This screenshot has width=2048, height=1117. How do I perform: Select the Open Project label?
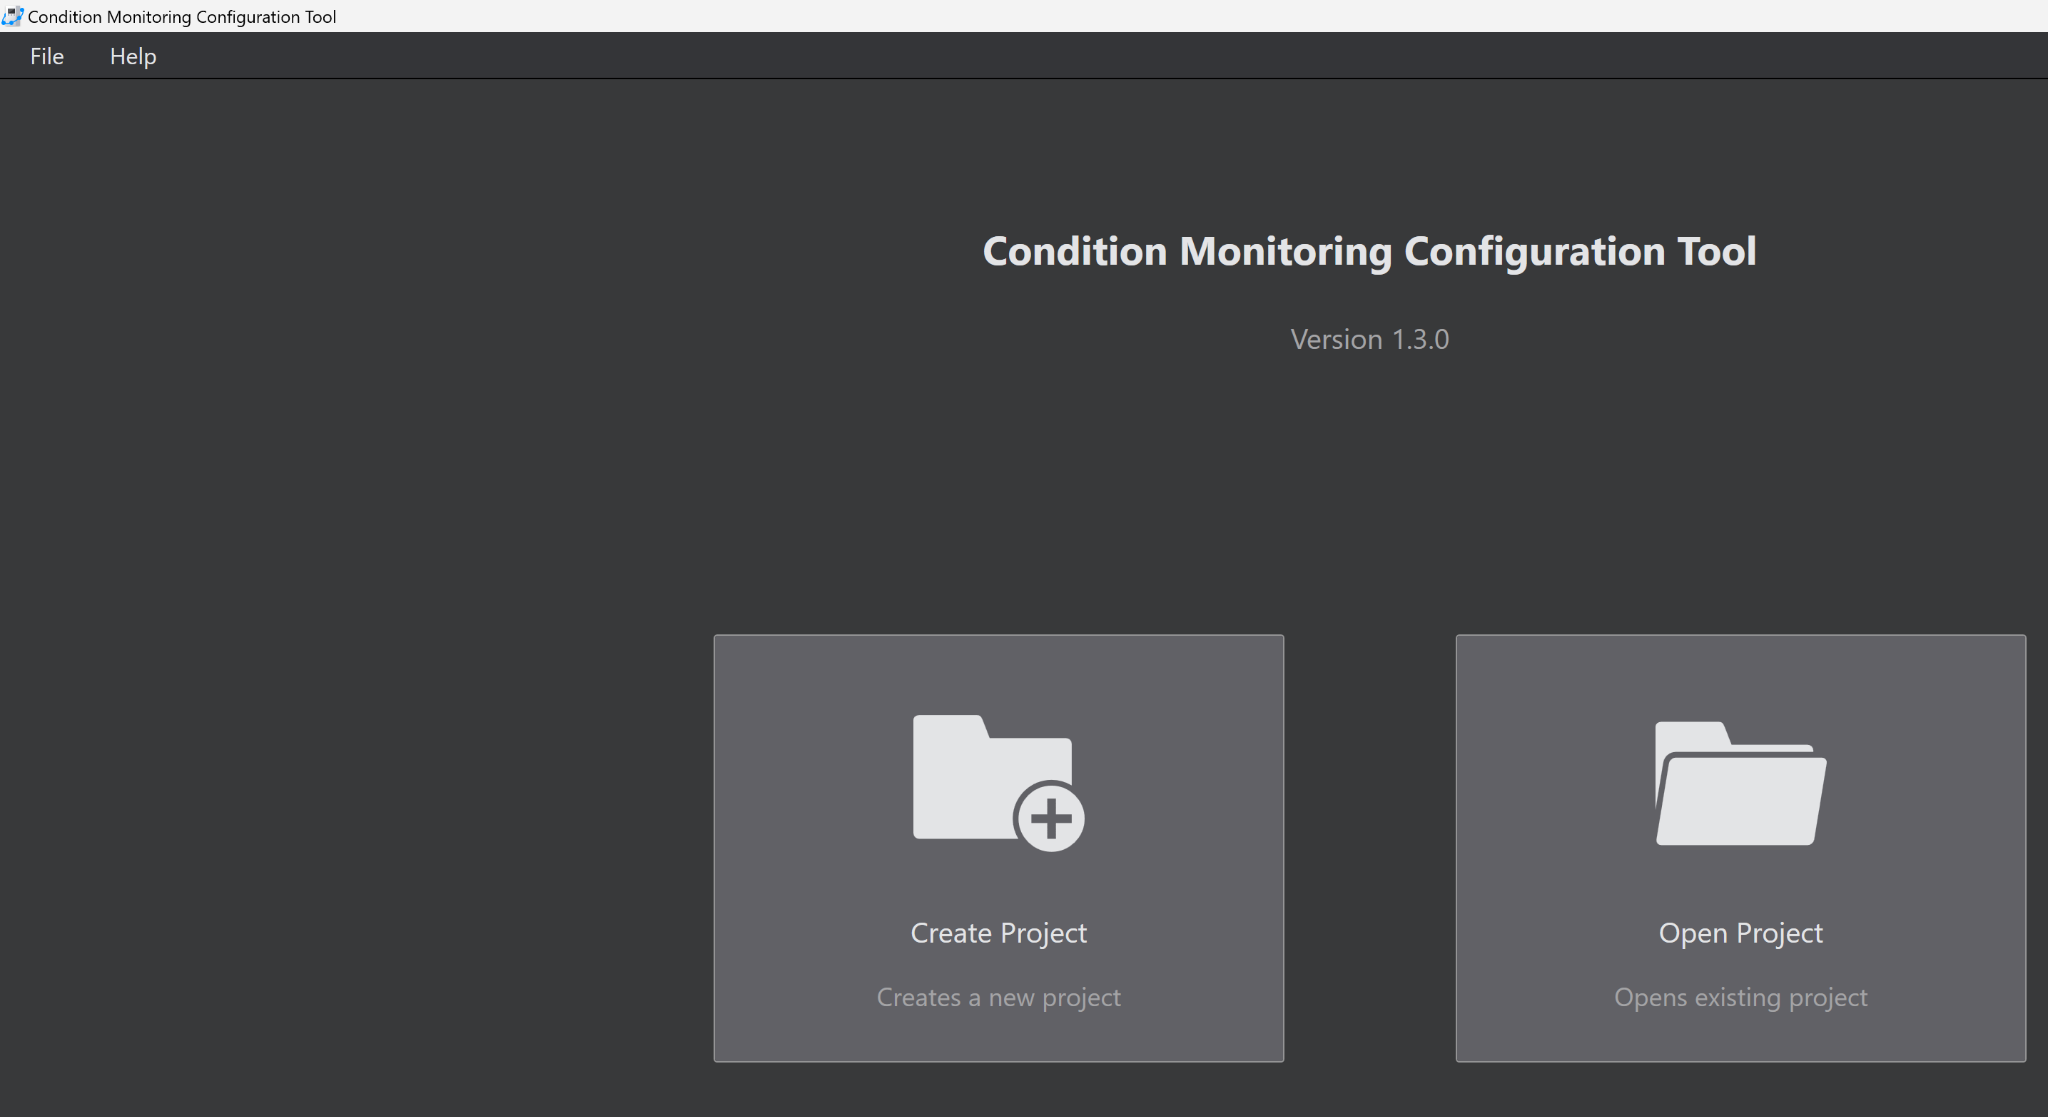coord(1740,933)
